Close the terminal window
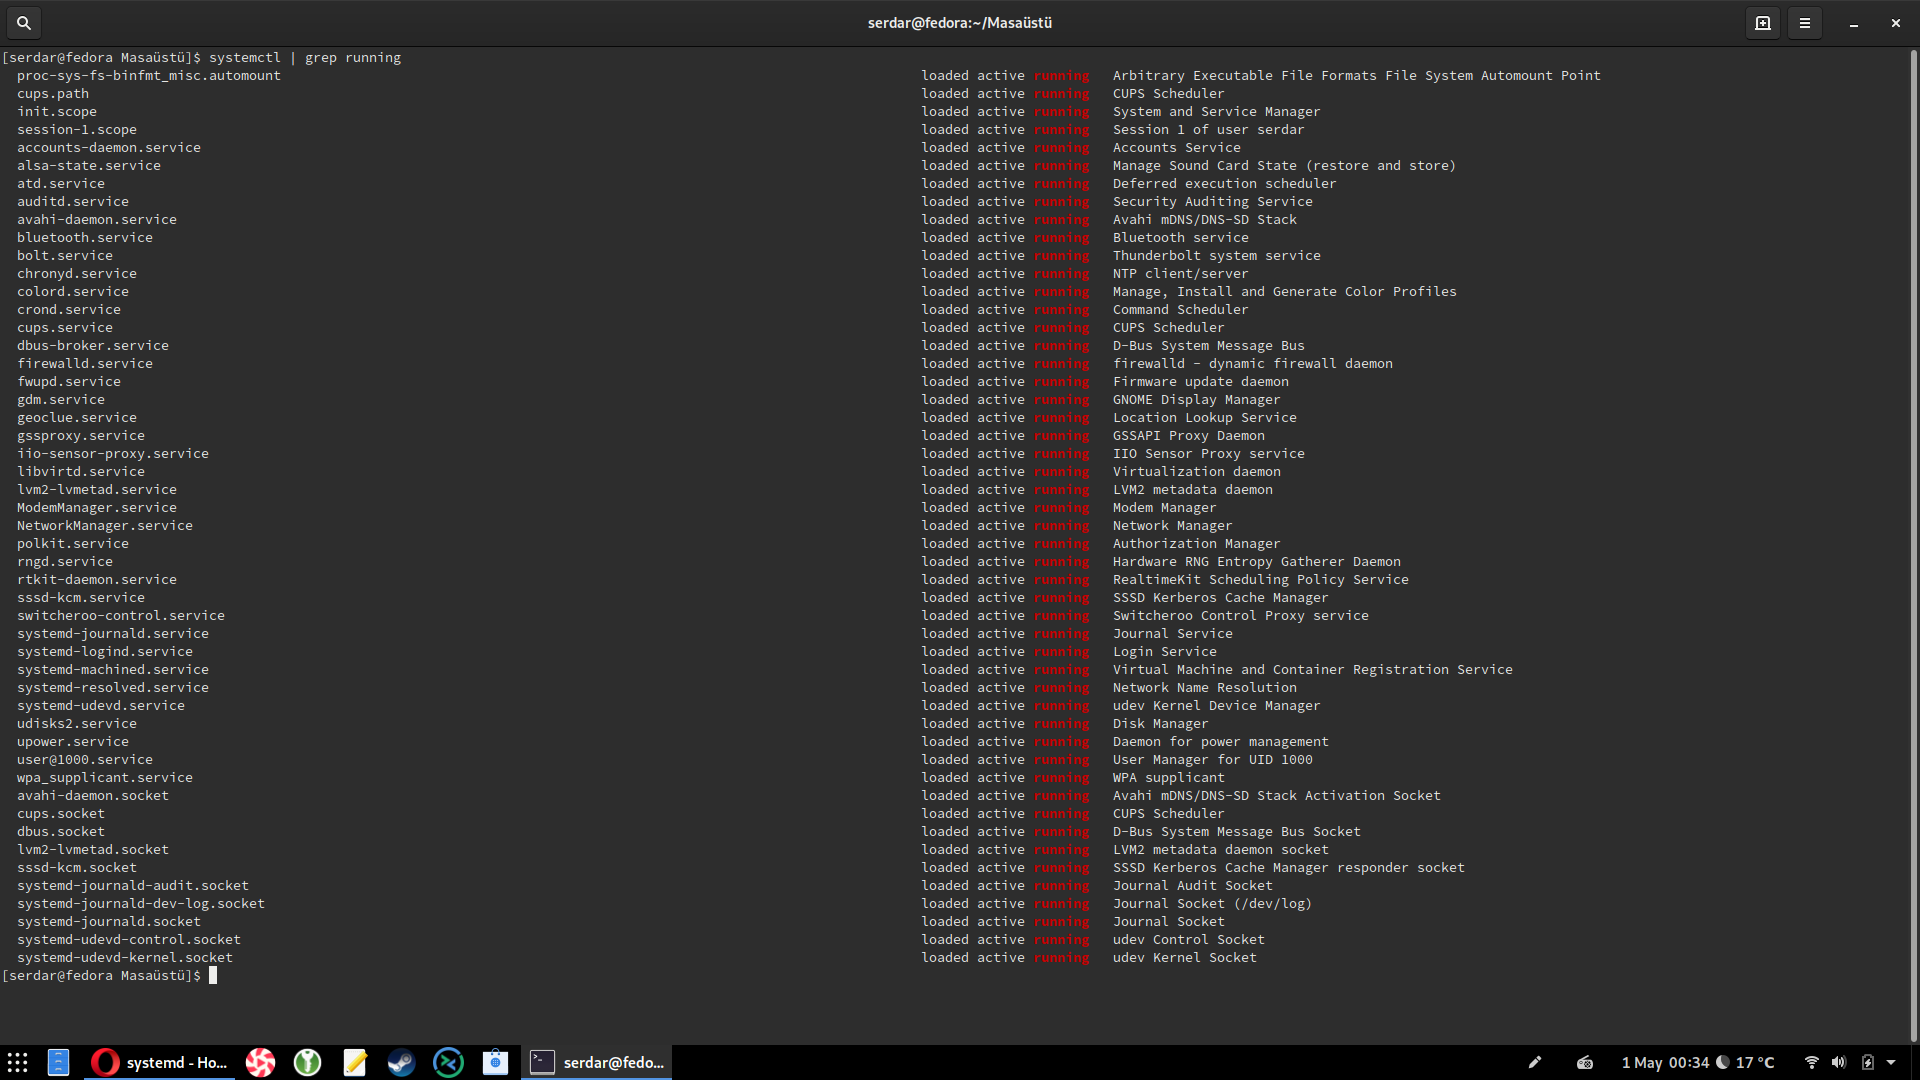The width and height of the screenshot is (1920, 1080). [x=1895, y=22]
